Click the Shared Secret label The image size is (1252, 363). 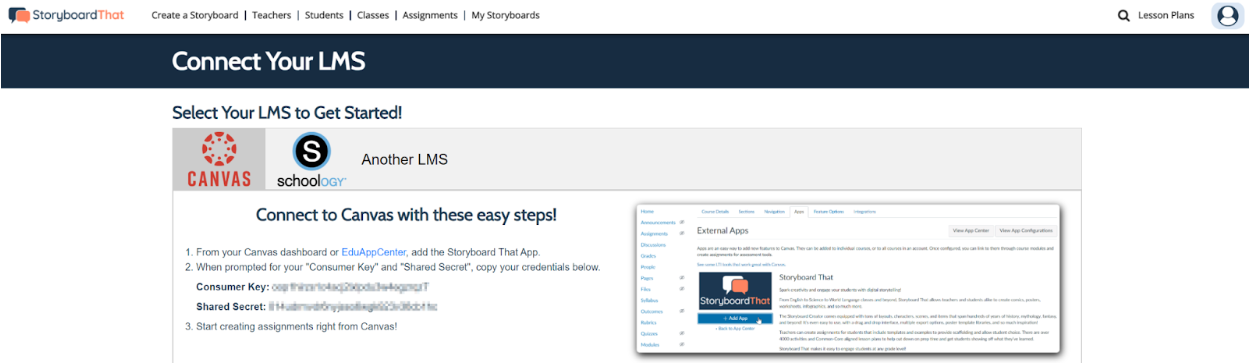click(x=230, y=306)
